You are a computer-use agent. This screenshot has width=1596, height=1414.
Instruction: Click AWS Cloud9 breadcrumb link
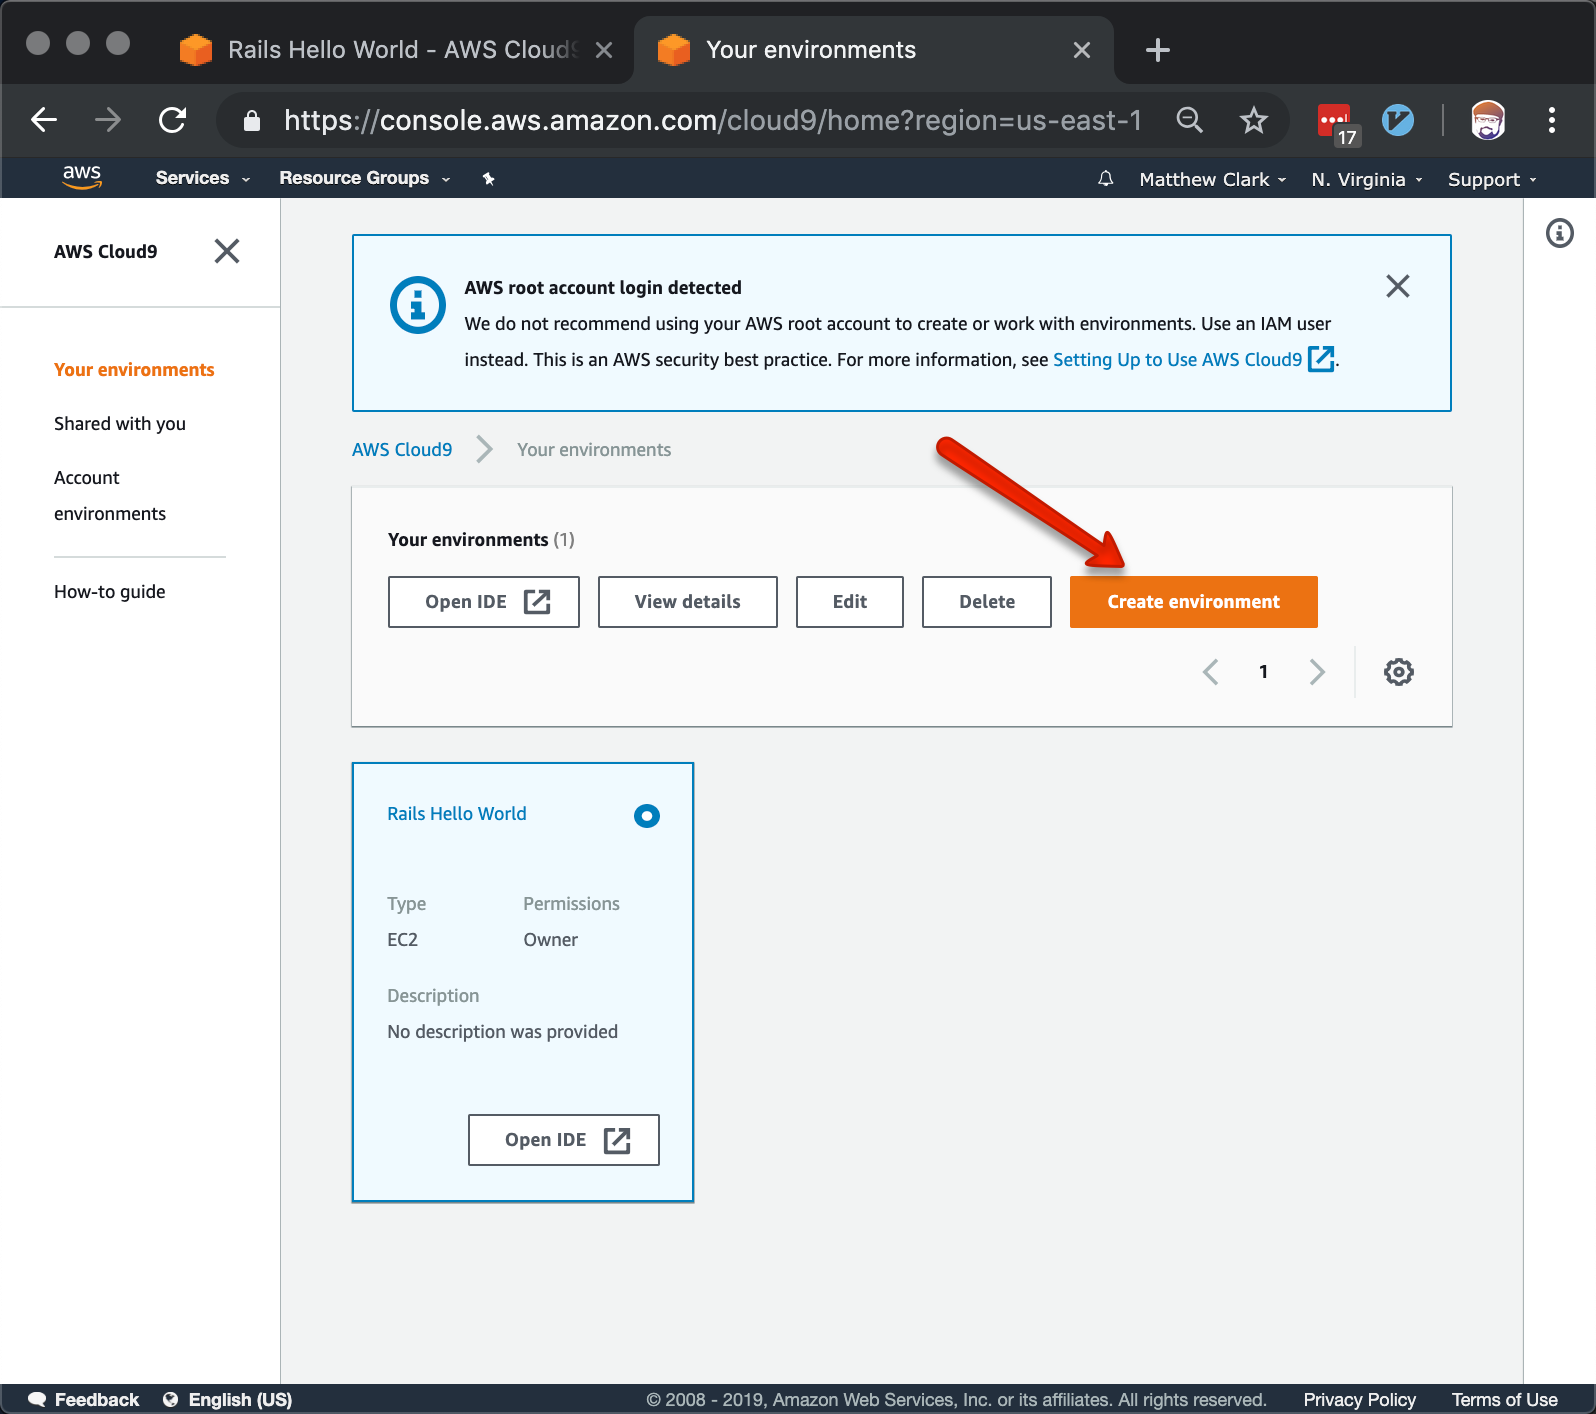point(402,450)
